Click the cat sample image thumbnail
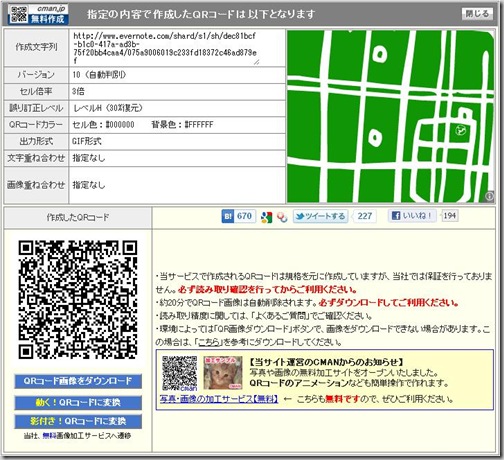The height and width of the screenshot is (460, 504). click(x=223, y=373)
